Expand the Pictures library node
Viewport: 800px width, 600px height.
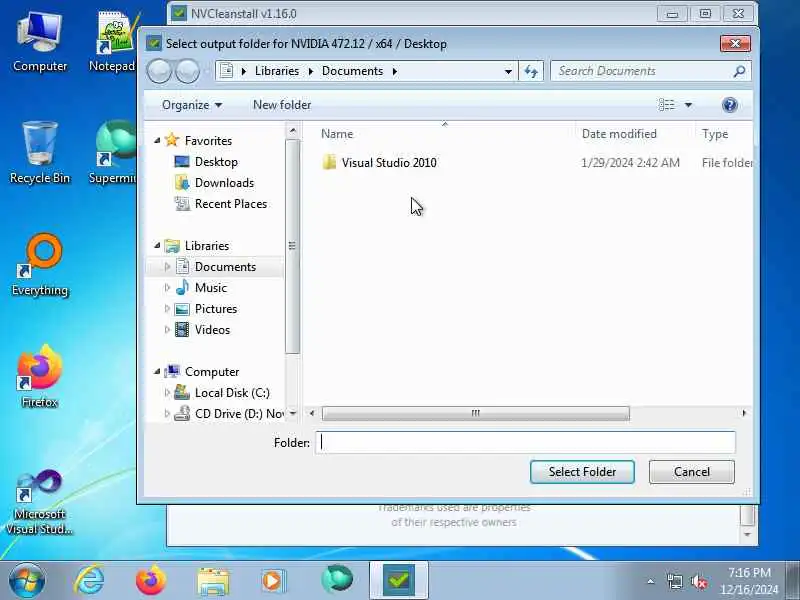[x=167, y=309]
